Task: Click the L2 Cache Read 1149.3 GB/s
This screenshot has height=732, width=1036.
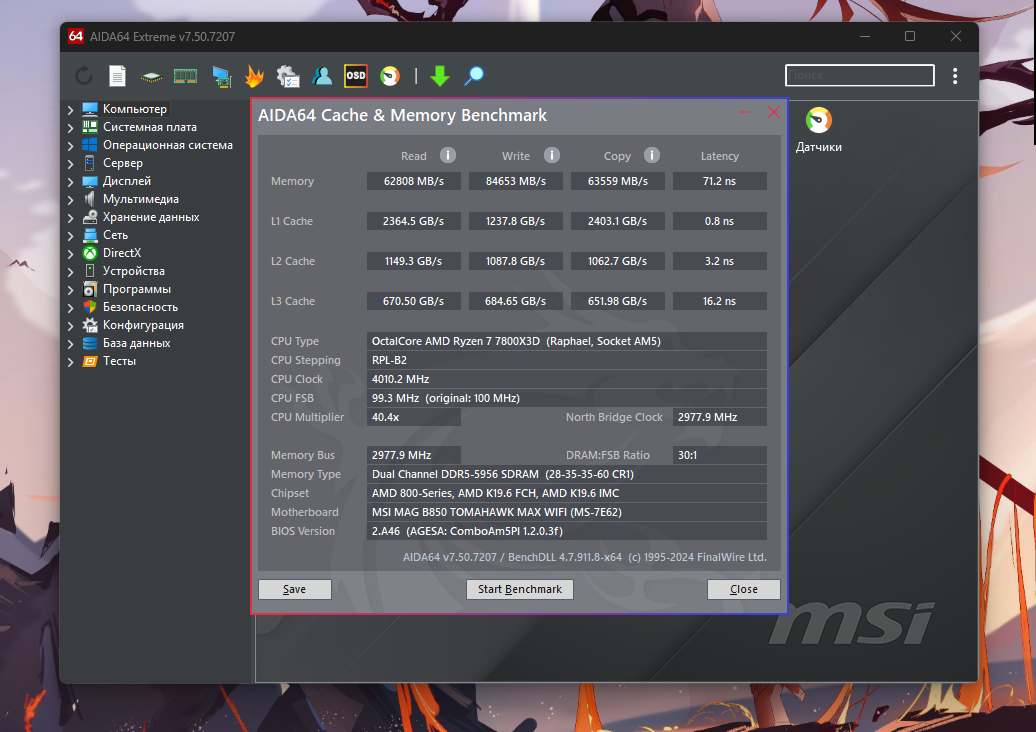Action: (414, 261)
